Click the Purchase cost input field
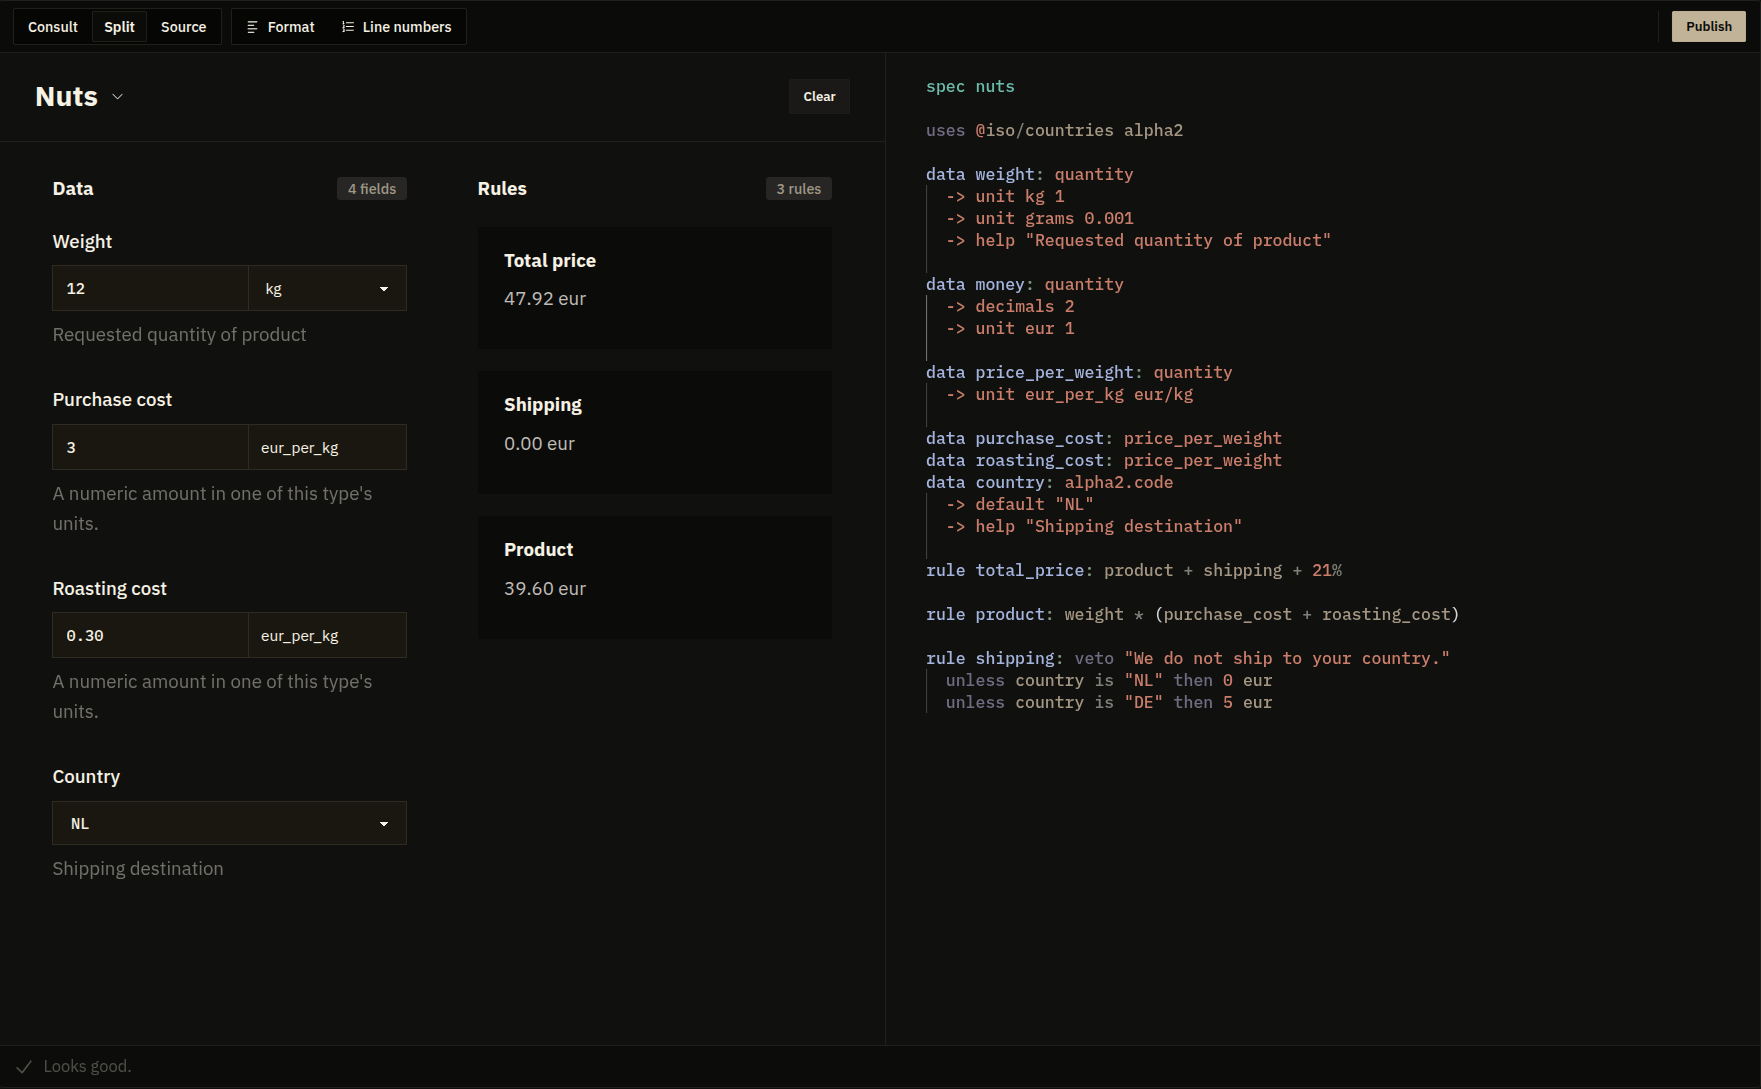This screenshot has height=1089, width=1761. (150, 447)
